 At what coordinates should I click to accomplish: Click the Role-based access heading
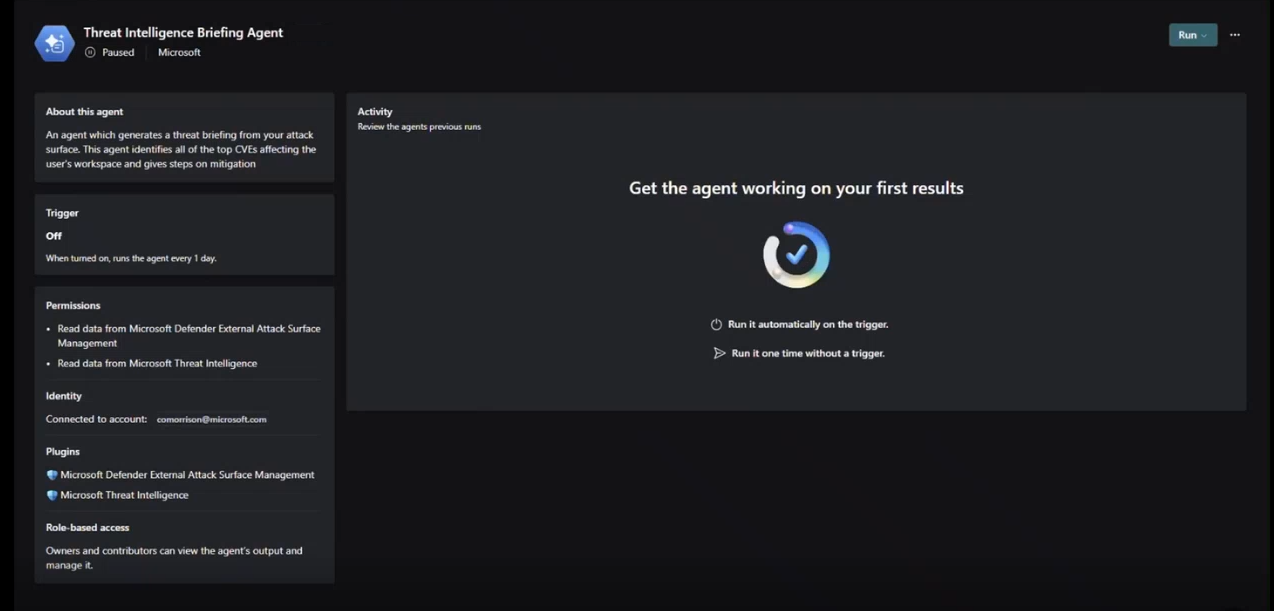pos(87,527)
